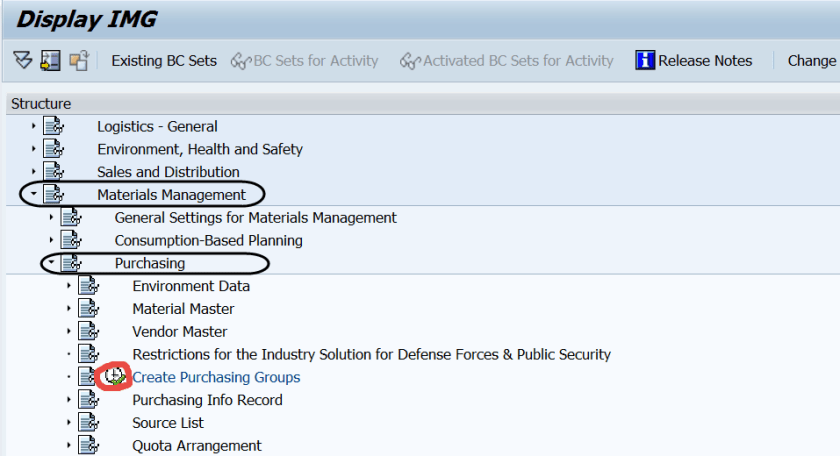Click the third icon in the toolbar
The image size is (840, 456).
(79, 61)
